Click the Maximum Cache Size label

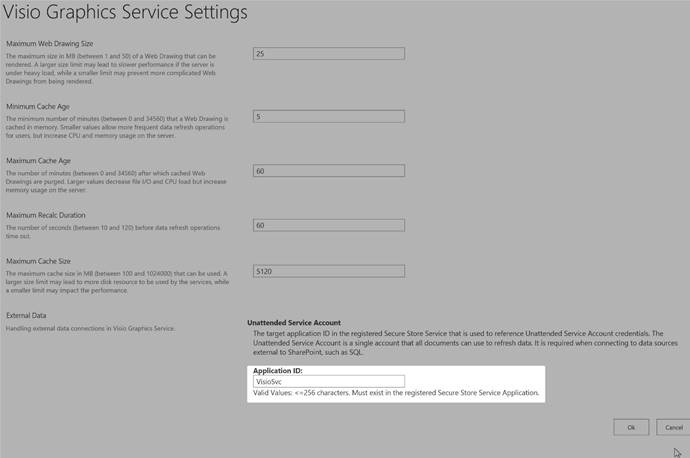coord(38,261)
